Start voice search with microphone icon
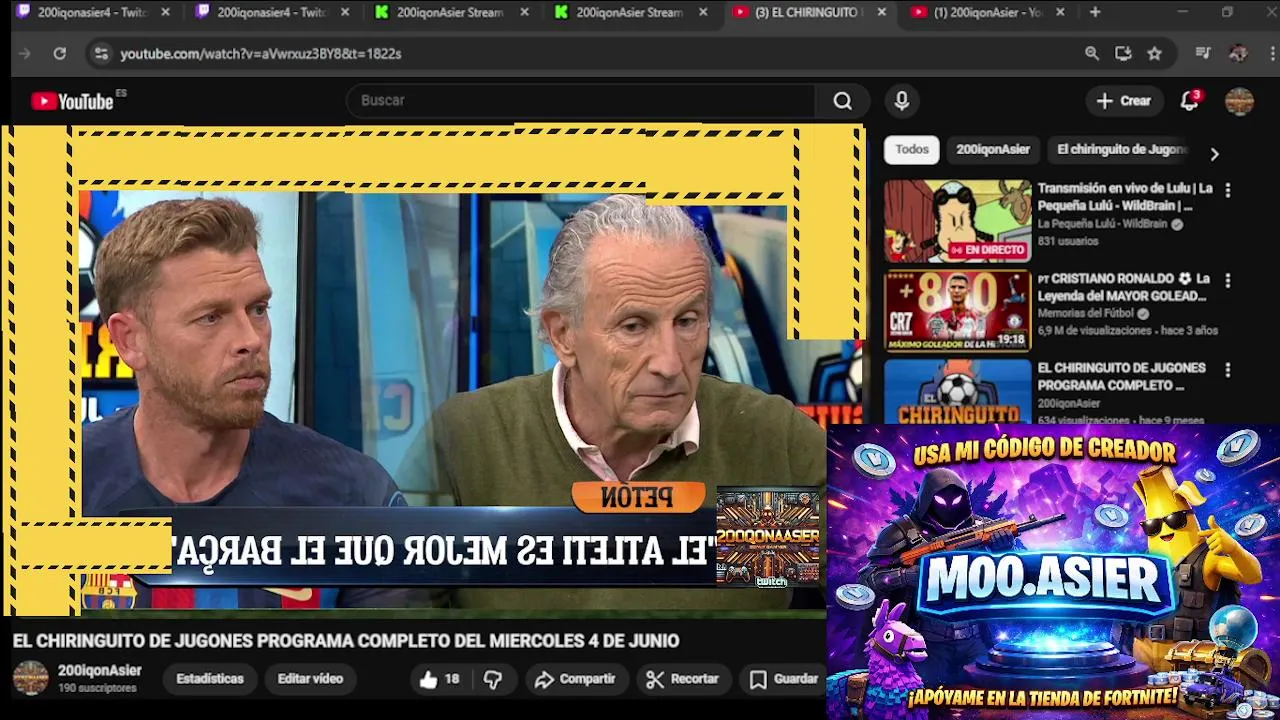Viewport: 1280px width, 720px height. coord(902,101)
